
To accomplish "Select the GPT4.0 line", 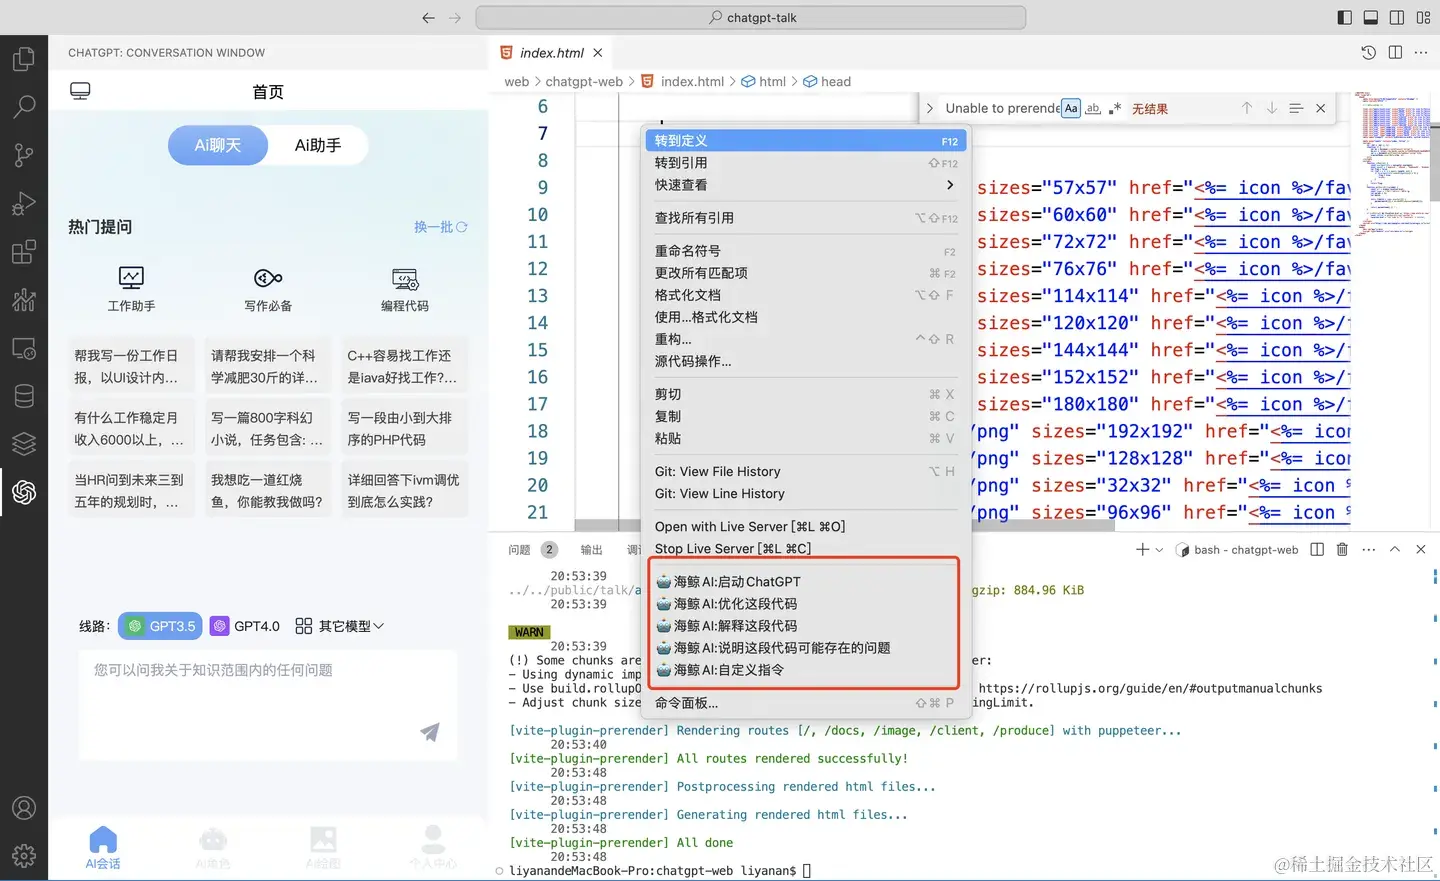I will click(x=246, y=626).
